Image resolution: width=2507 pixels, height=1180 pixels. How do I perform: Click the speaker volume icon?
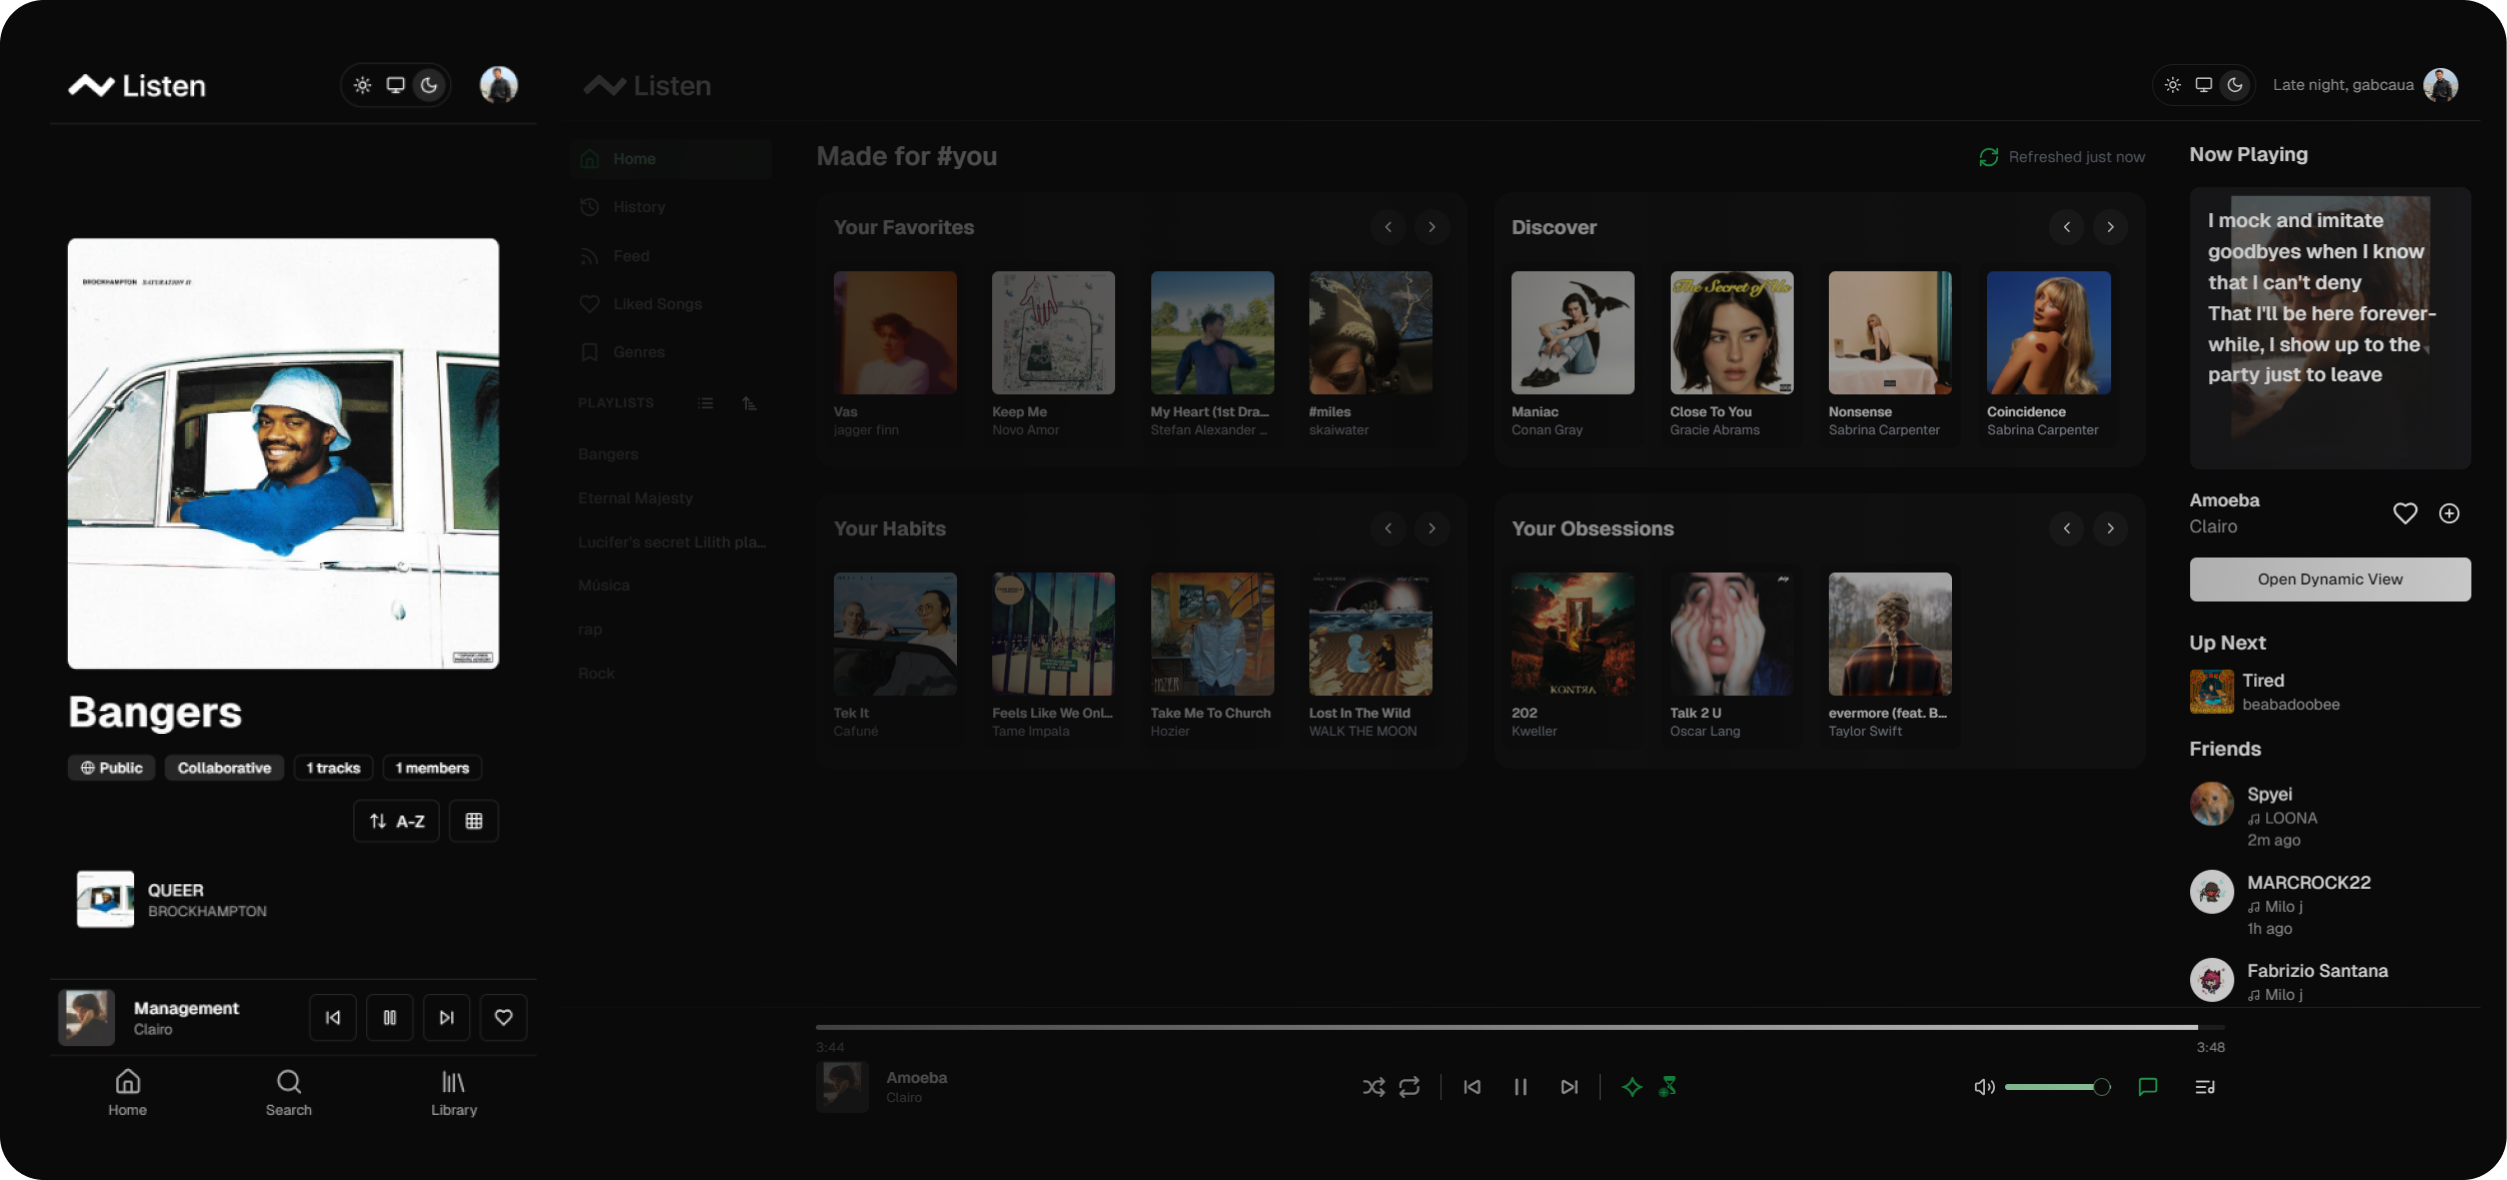[x=1984, y=1087]
